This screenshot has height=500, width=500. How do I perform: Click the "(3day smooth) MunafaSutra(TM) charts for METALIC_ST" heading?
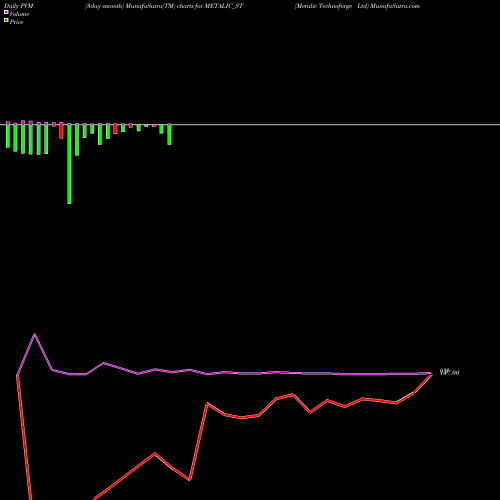(x=164, y=6)
